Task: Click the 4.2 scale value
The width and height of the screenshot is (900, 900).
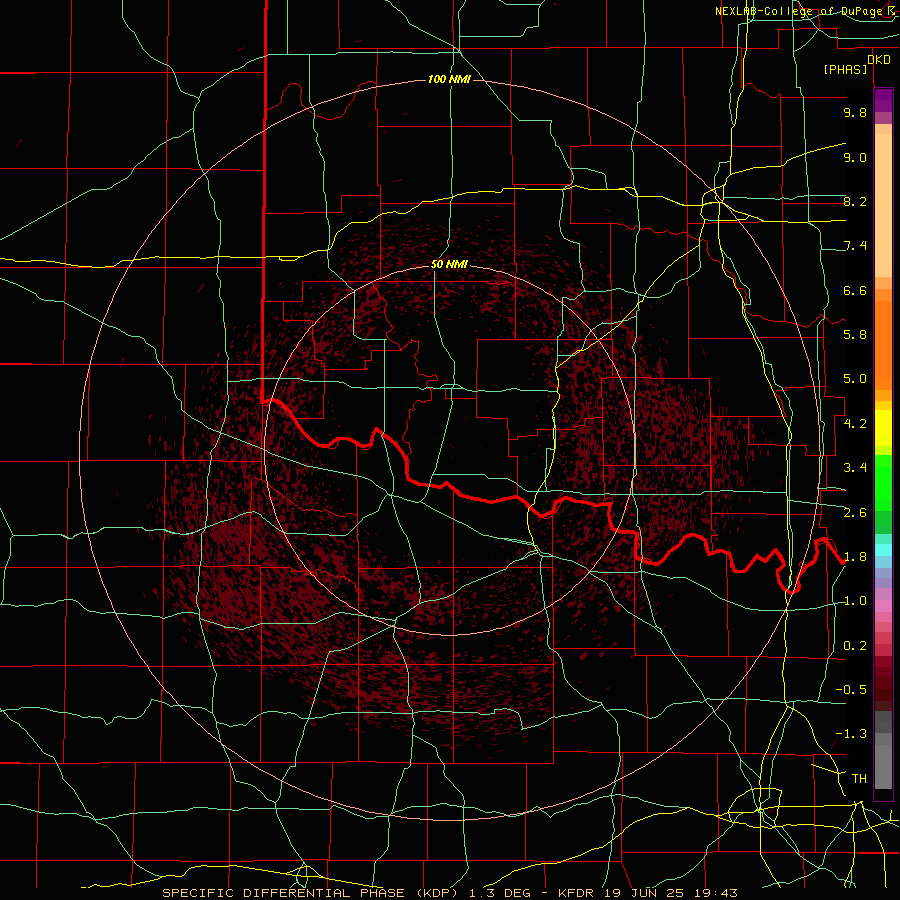Action: coord(855,424)
